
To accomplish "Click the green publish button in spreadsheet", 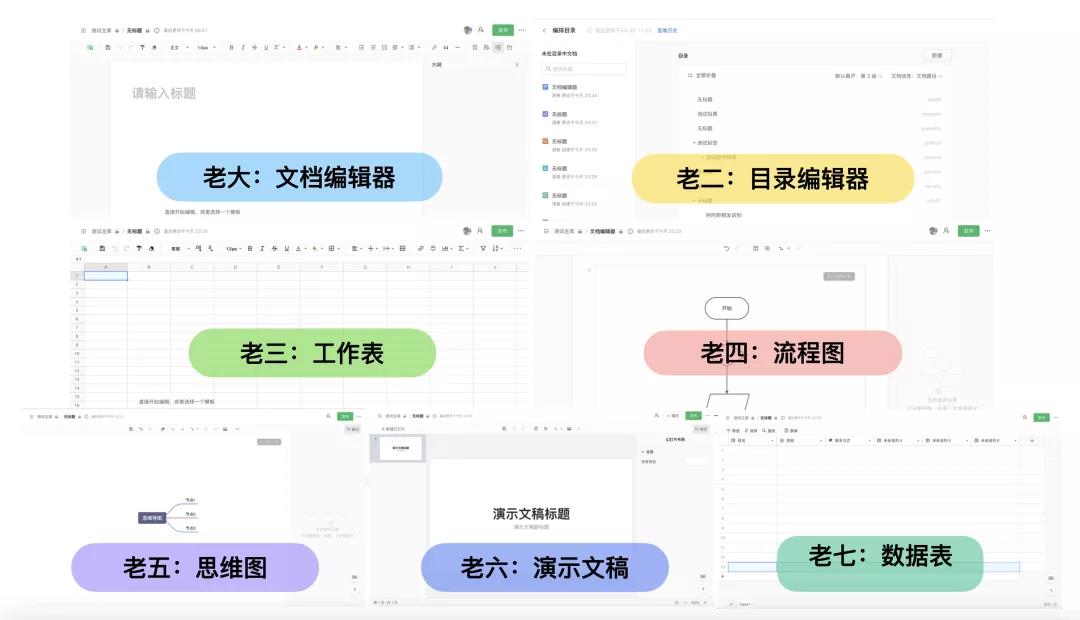I will [501, 231].
